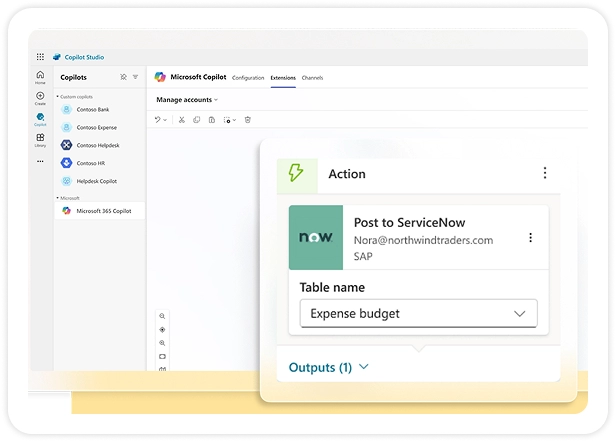
Task: Select Contoso Helpdesk copilot
Action: pyautogui.click(x=98, y=145)
